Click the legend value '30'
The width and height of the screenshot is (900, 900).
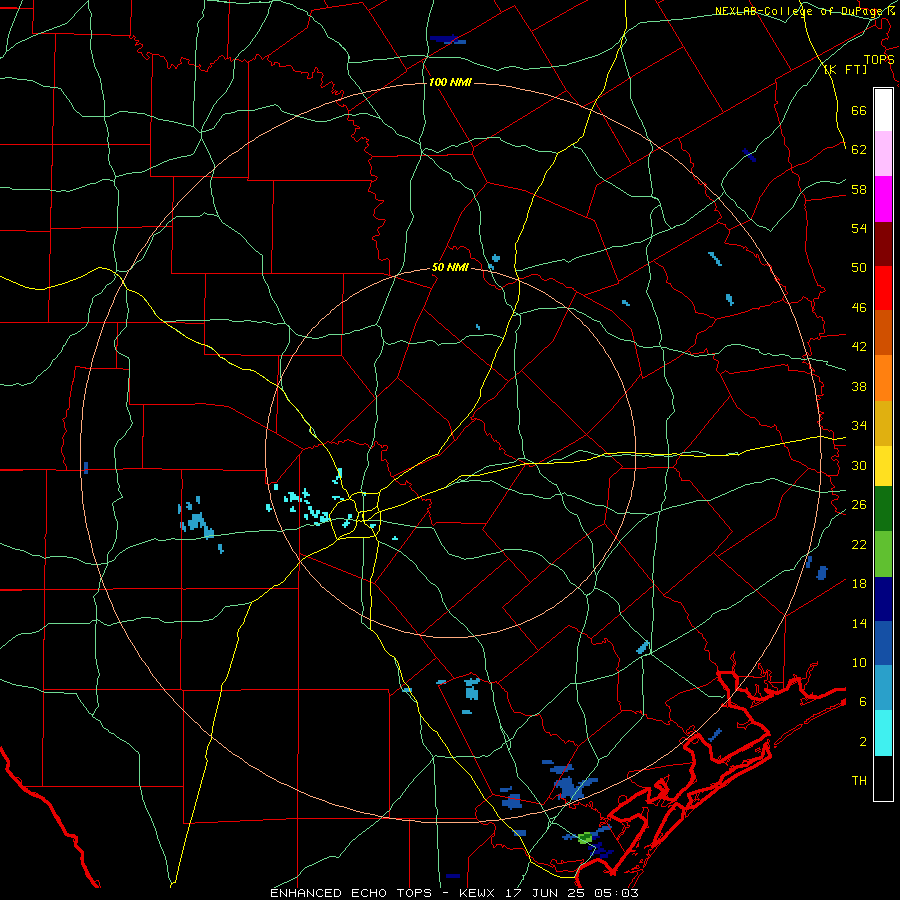[x=859, y=465]
